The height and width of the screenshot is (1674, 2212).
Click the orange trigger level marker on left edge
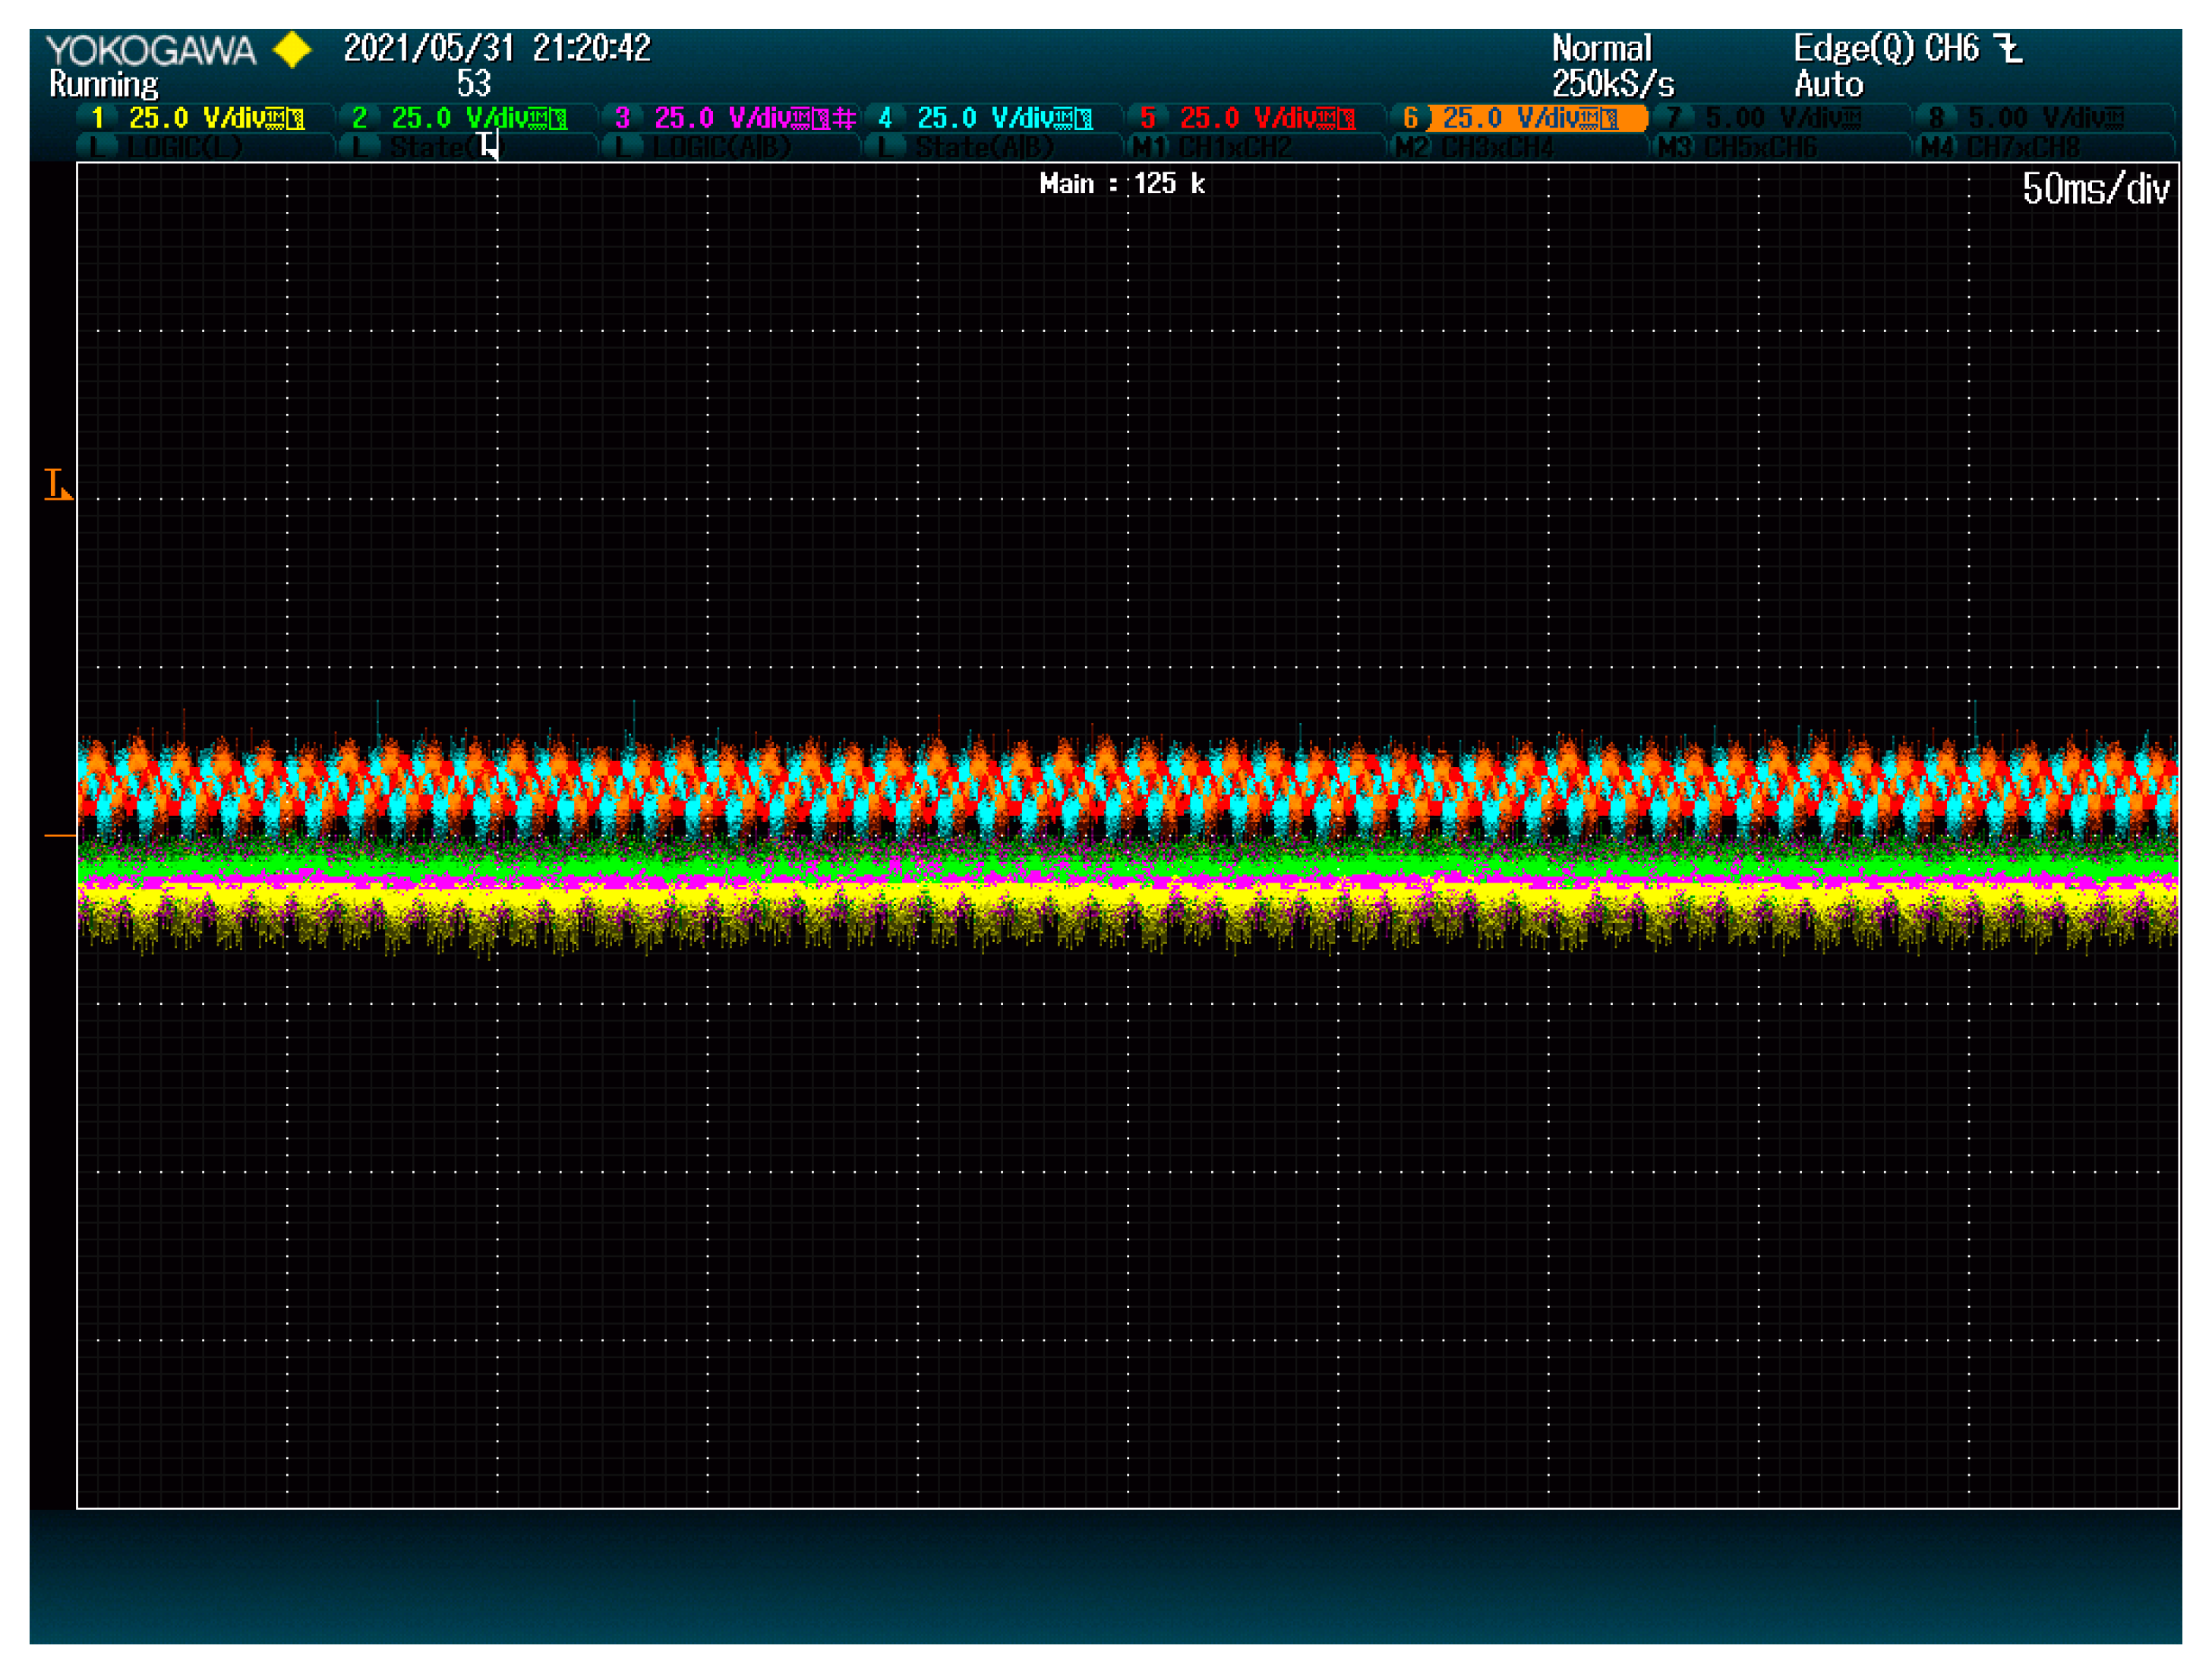click(x=57, y=485)
